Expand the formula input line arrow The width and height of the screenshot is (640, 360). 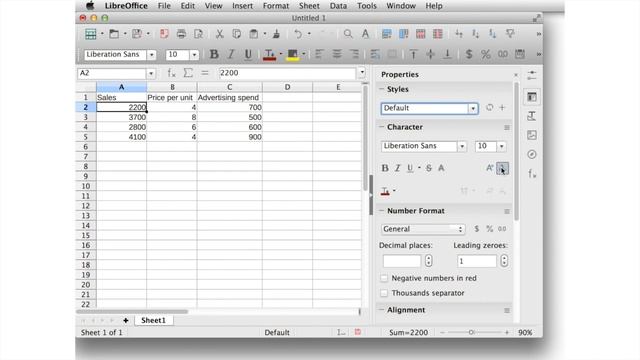coord(362,73)
